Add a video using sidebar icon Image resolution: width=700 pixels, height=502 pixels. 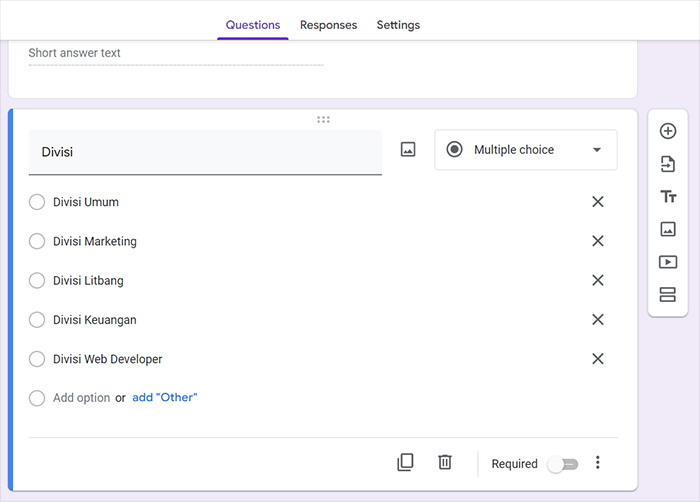(668, 262)
